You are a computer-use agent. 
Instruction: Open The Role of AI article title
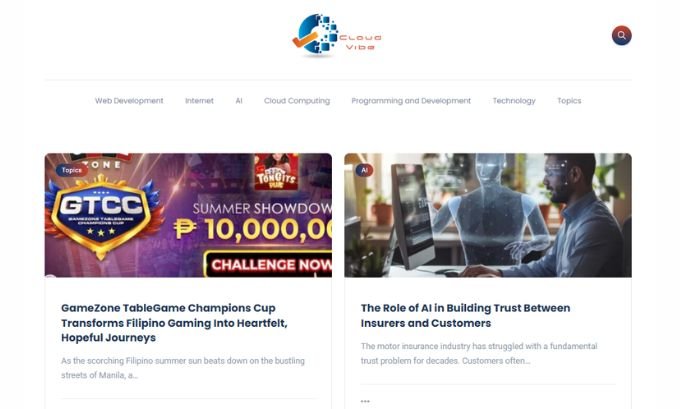point(465,315)
